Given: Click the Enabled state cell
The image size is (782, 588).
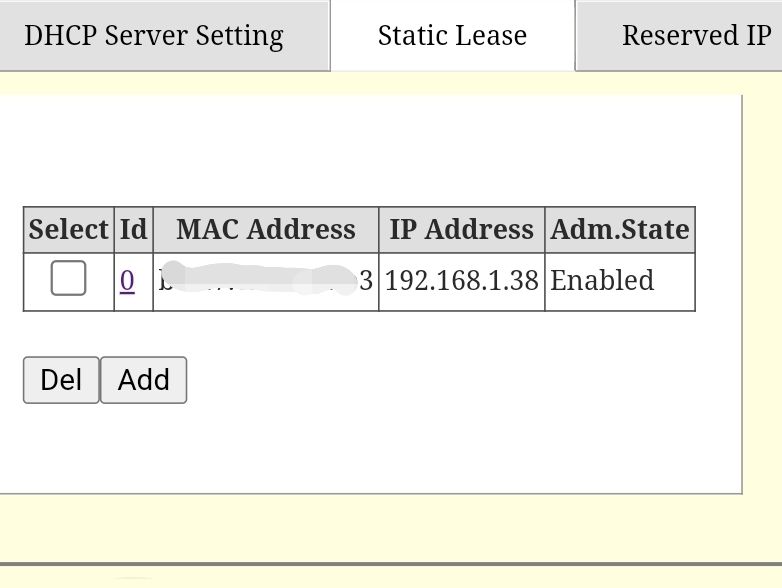Looking at the screenshot, I should 602,281.
